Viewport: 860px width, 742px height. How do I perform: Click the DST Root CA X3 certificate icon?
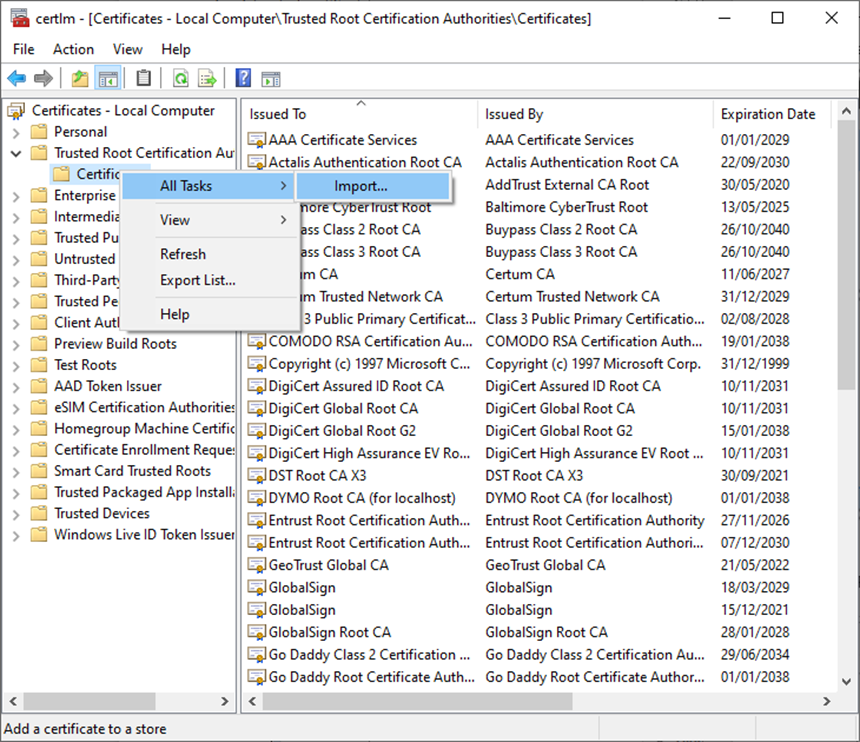tap(256, 475)
